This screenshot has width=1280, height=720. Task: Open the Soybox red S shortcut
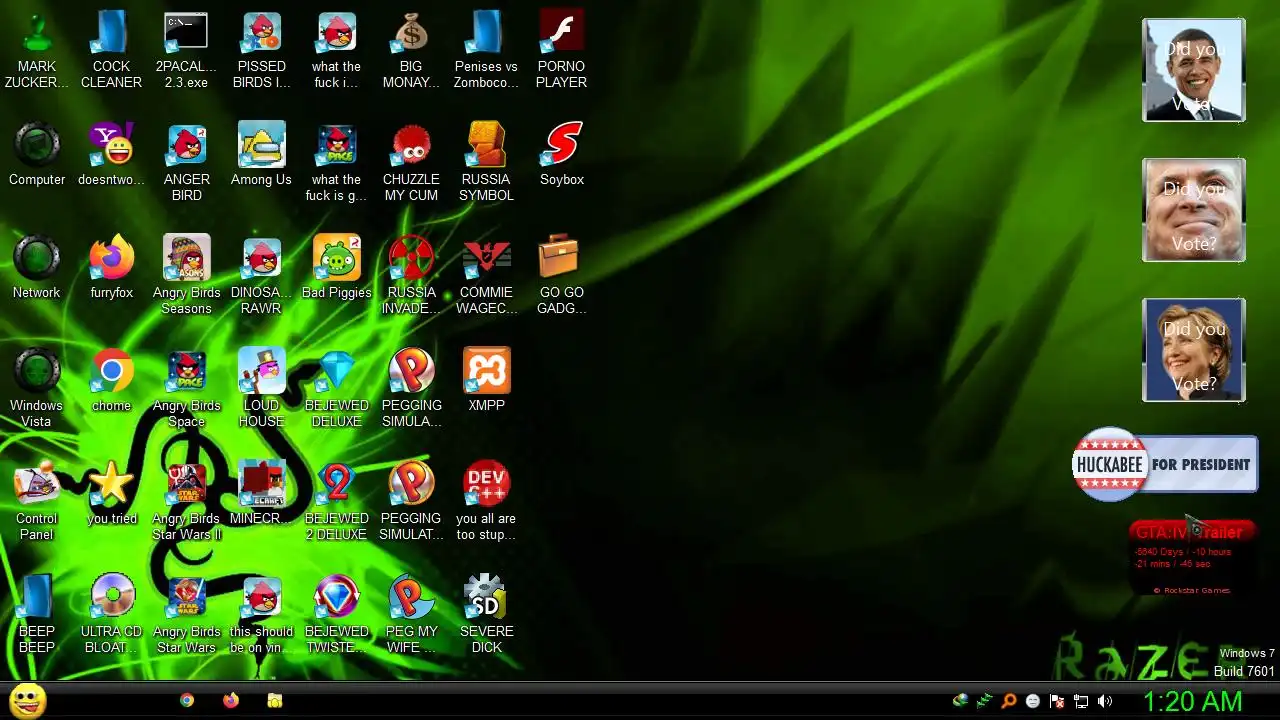561,155
